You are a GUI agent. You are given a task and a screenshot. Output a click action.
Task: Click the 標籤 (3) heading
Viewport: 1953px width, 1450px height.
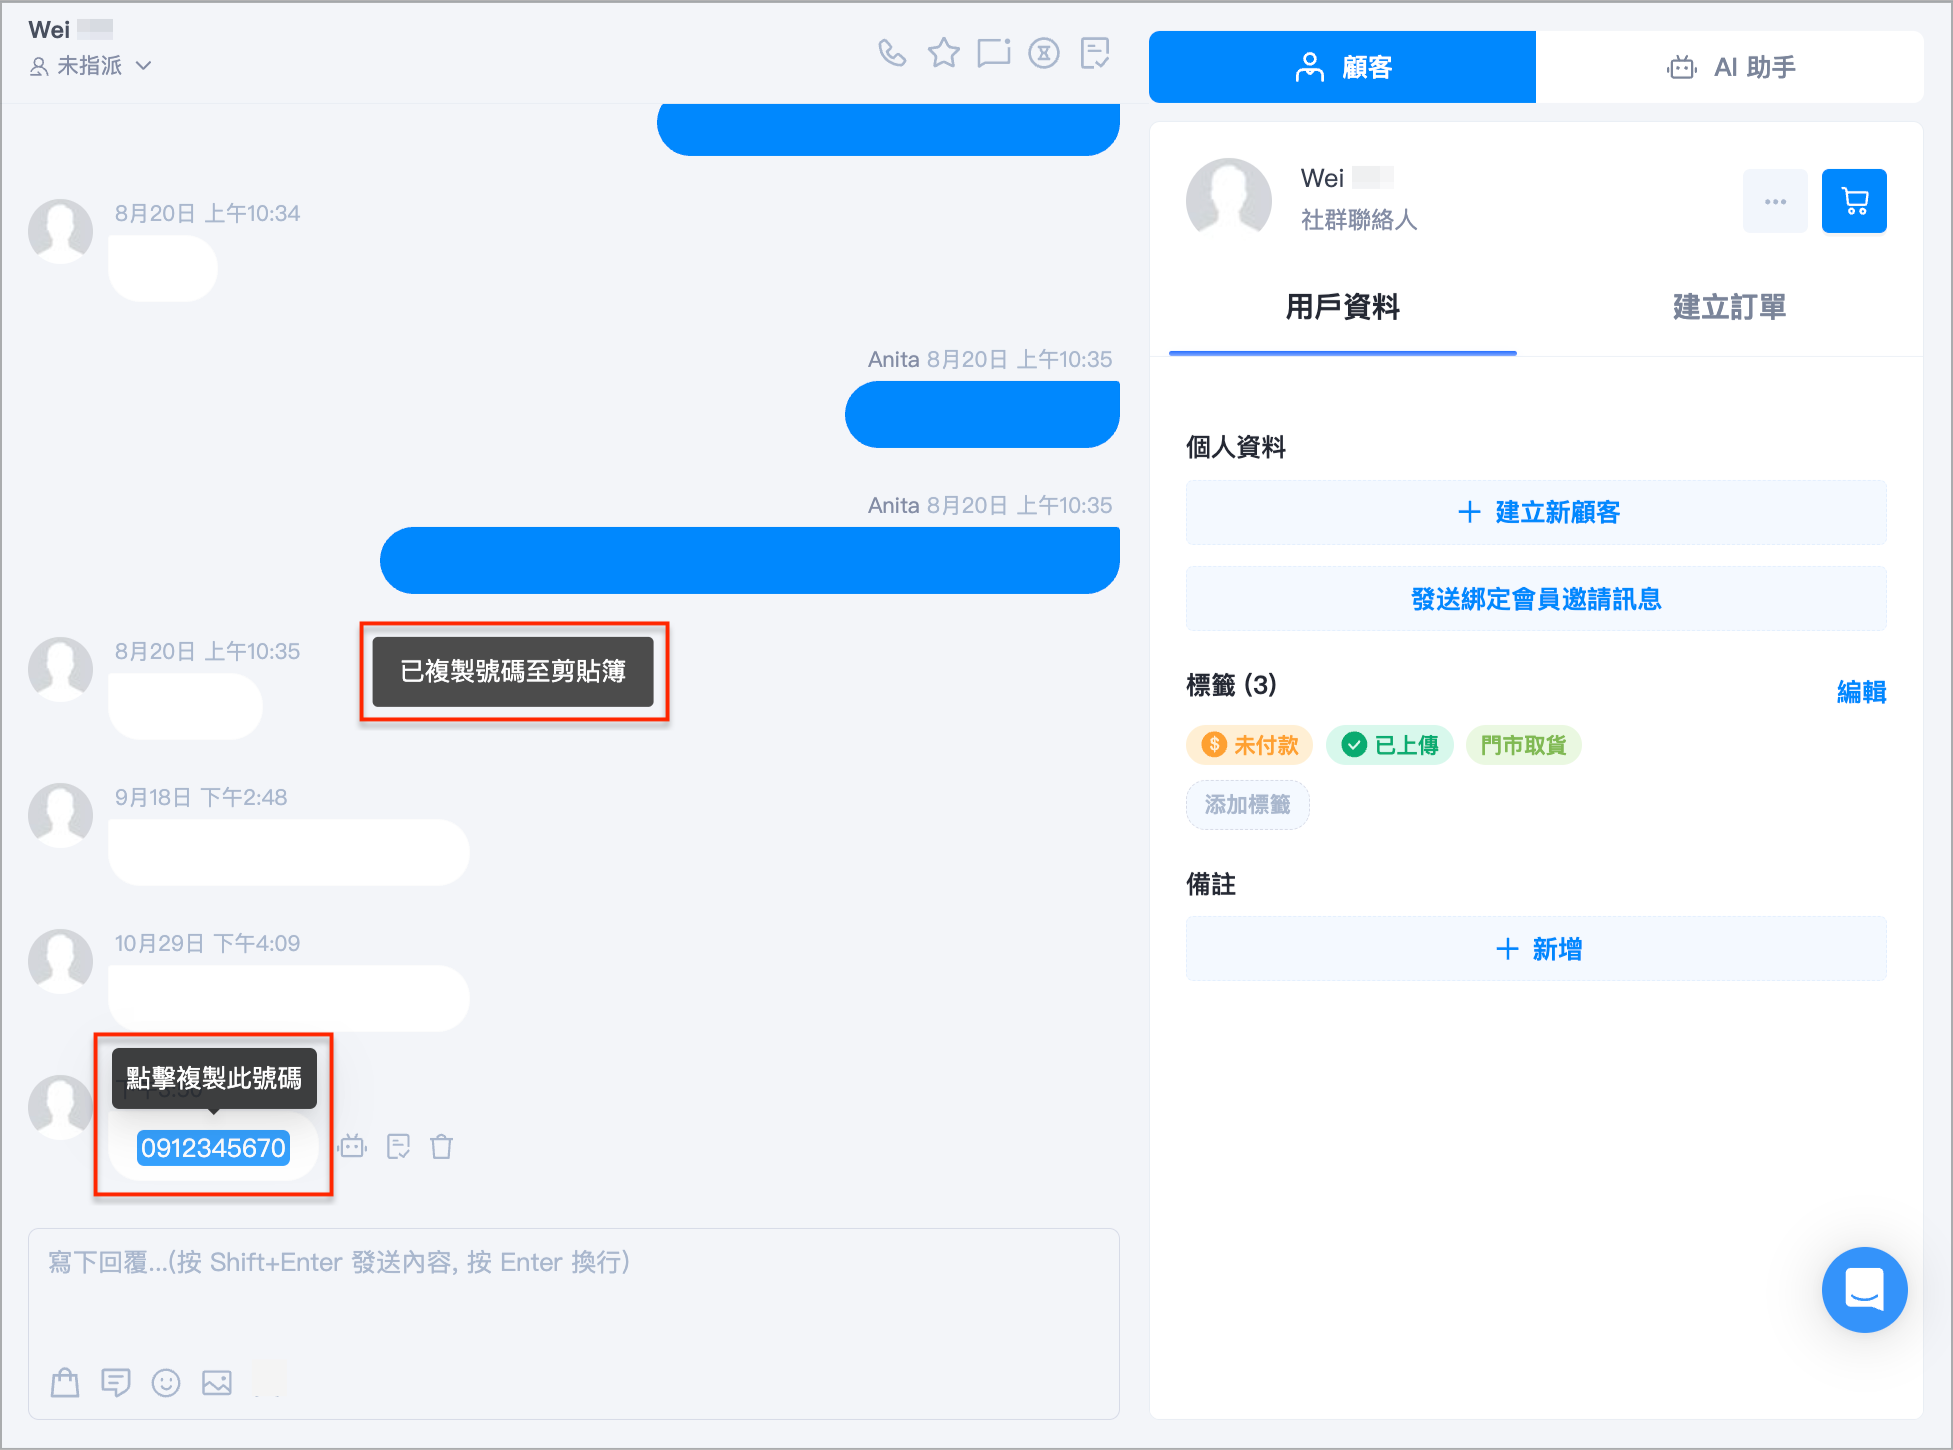point(1231,685)
